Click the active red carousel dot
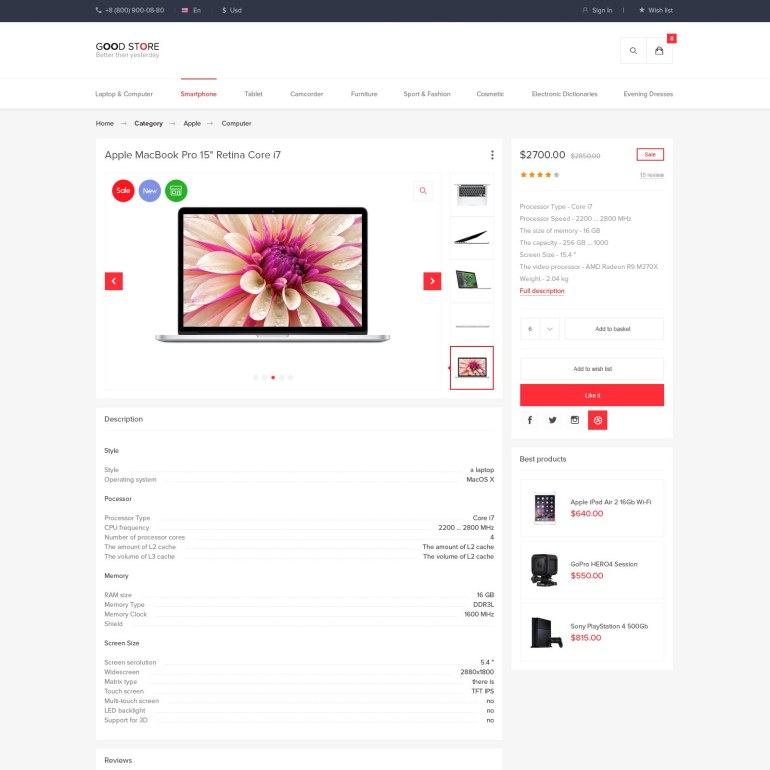This screenshot has height=770, width=770. click(273, 378)
